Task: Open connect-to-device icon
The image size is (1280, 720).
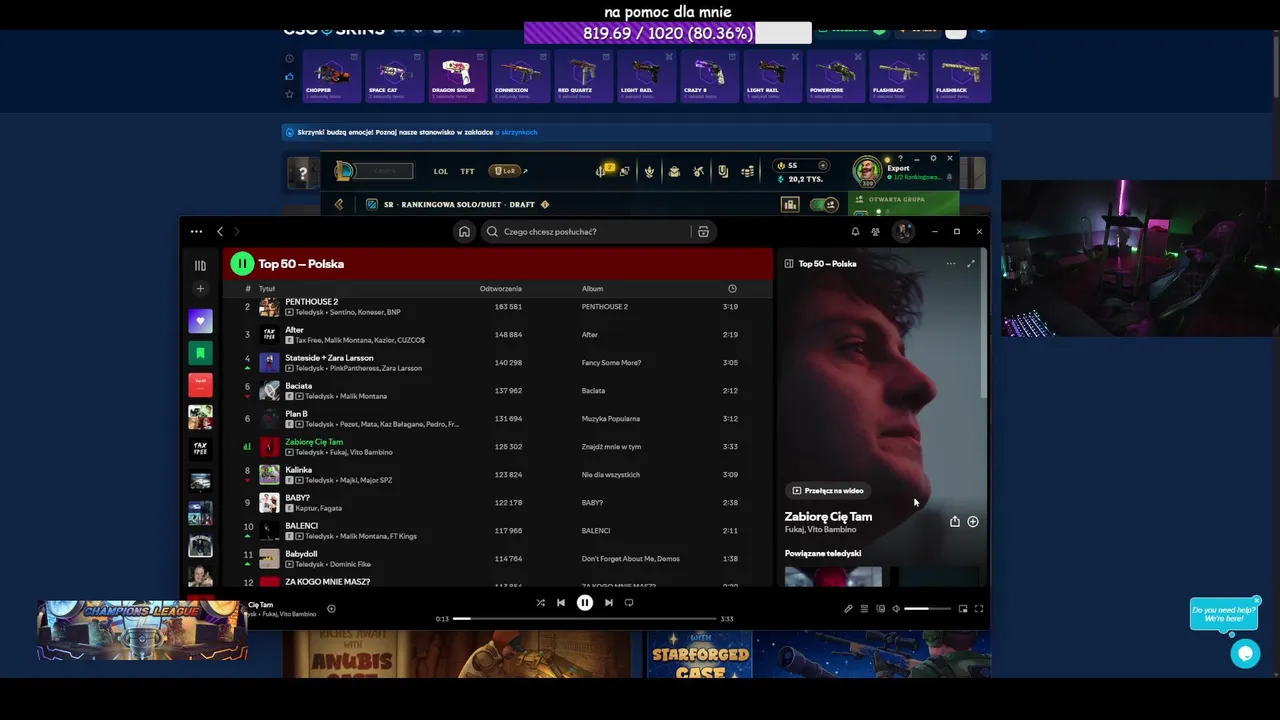Action: pyautogui.click(x=880, y=609)
